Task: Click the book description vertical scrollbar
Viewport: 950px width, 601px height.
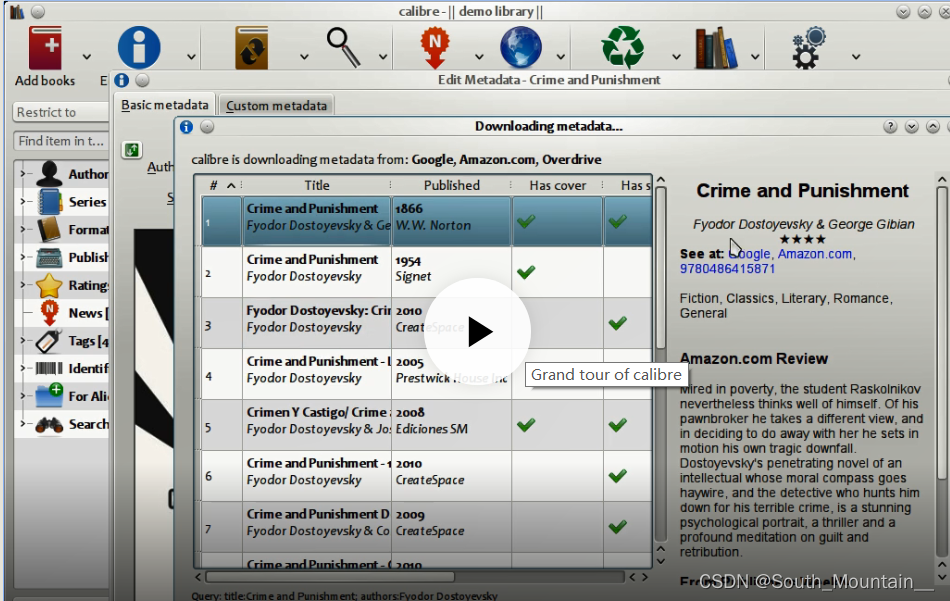Action: (x=942, y=333)
